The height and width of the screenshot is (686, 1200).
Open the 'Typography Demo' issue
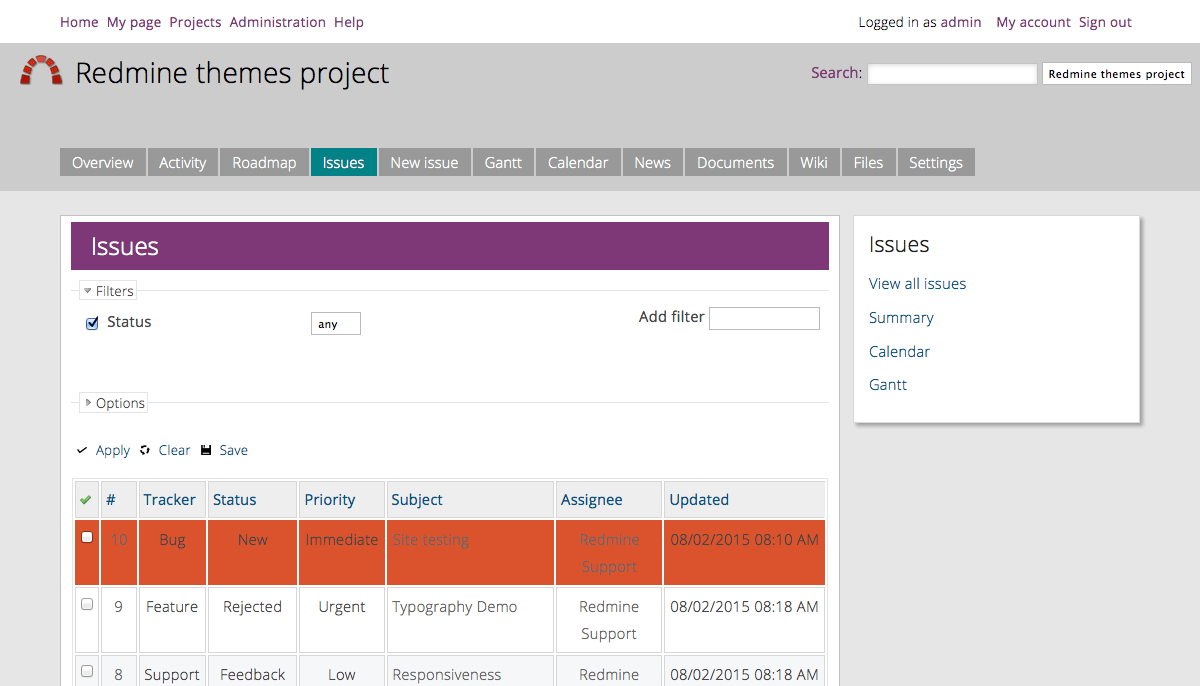[455, 607]
